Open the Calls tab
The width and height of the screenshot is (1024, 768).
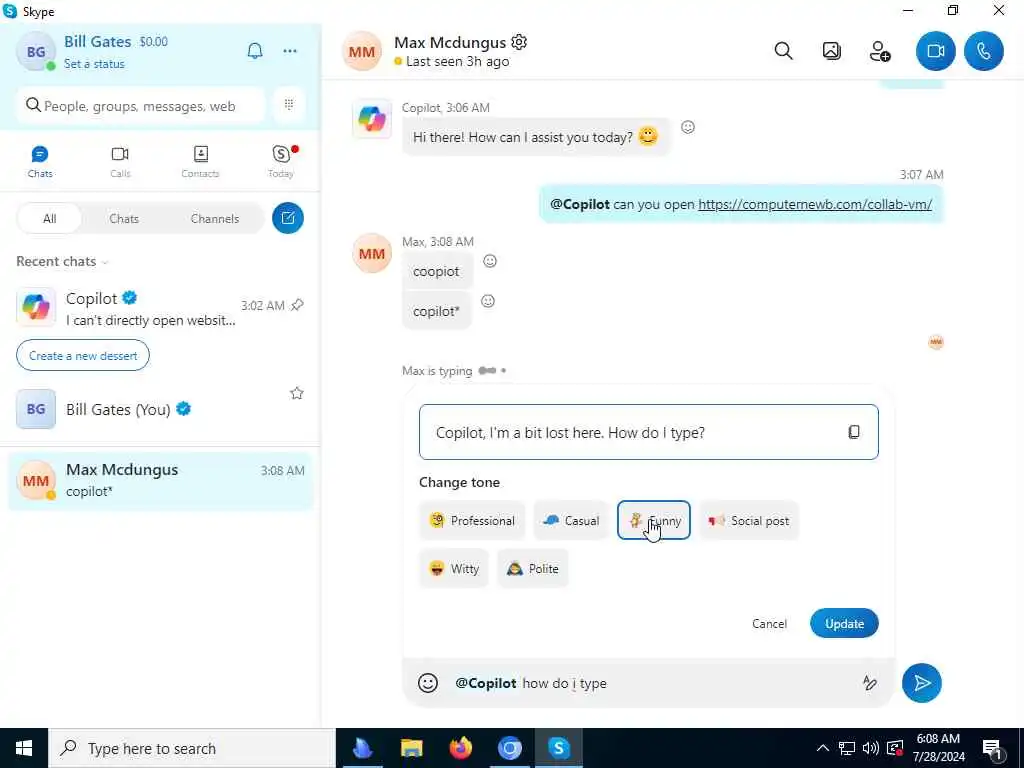tap(120, 161)
